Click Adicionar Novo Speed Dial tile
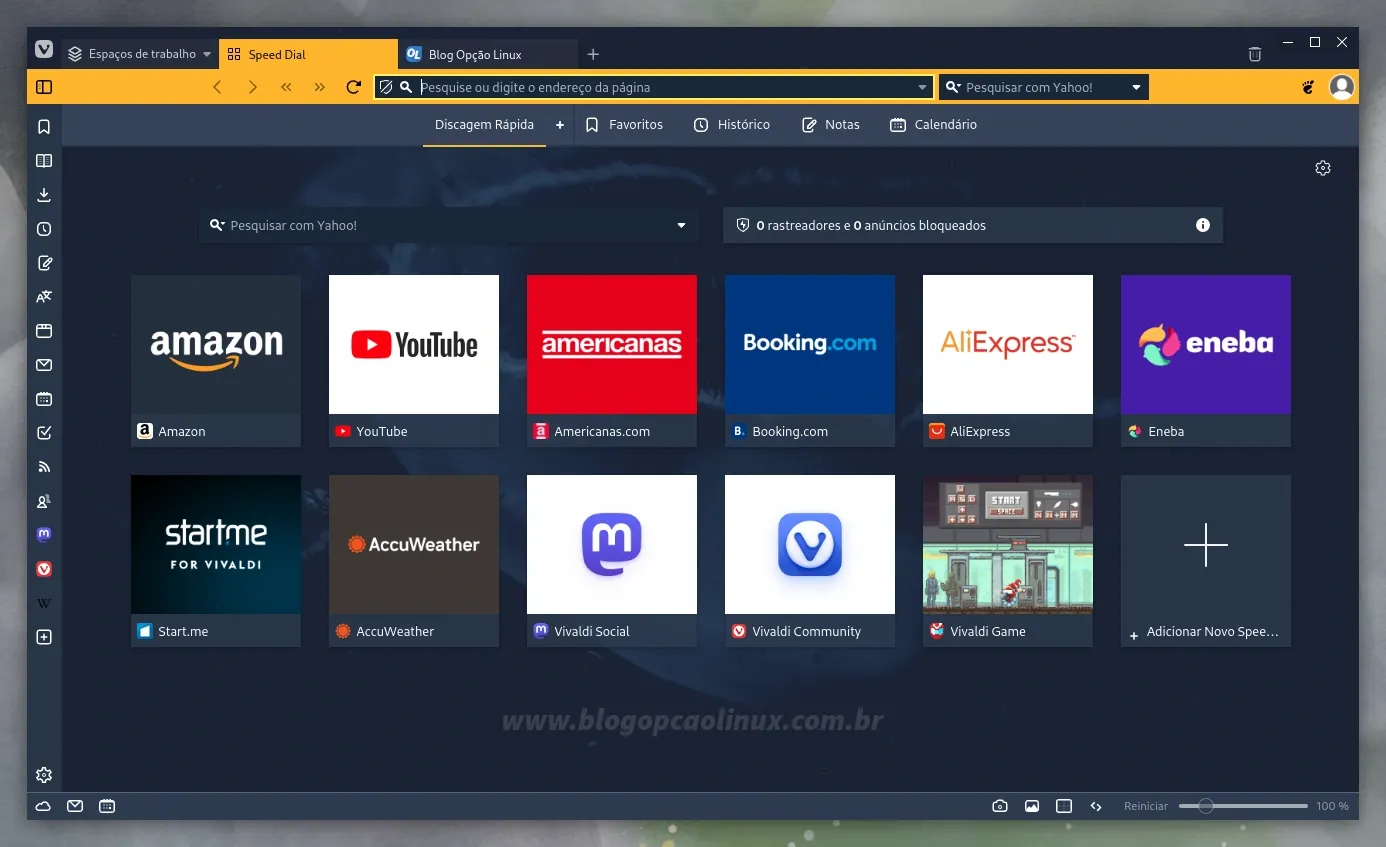The image size is (1386, 847). click(x=1206, y=561)
